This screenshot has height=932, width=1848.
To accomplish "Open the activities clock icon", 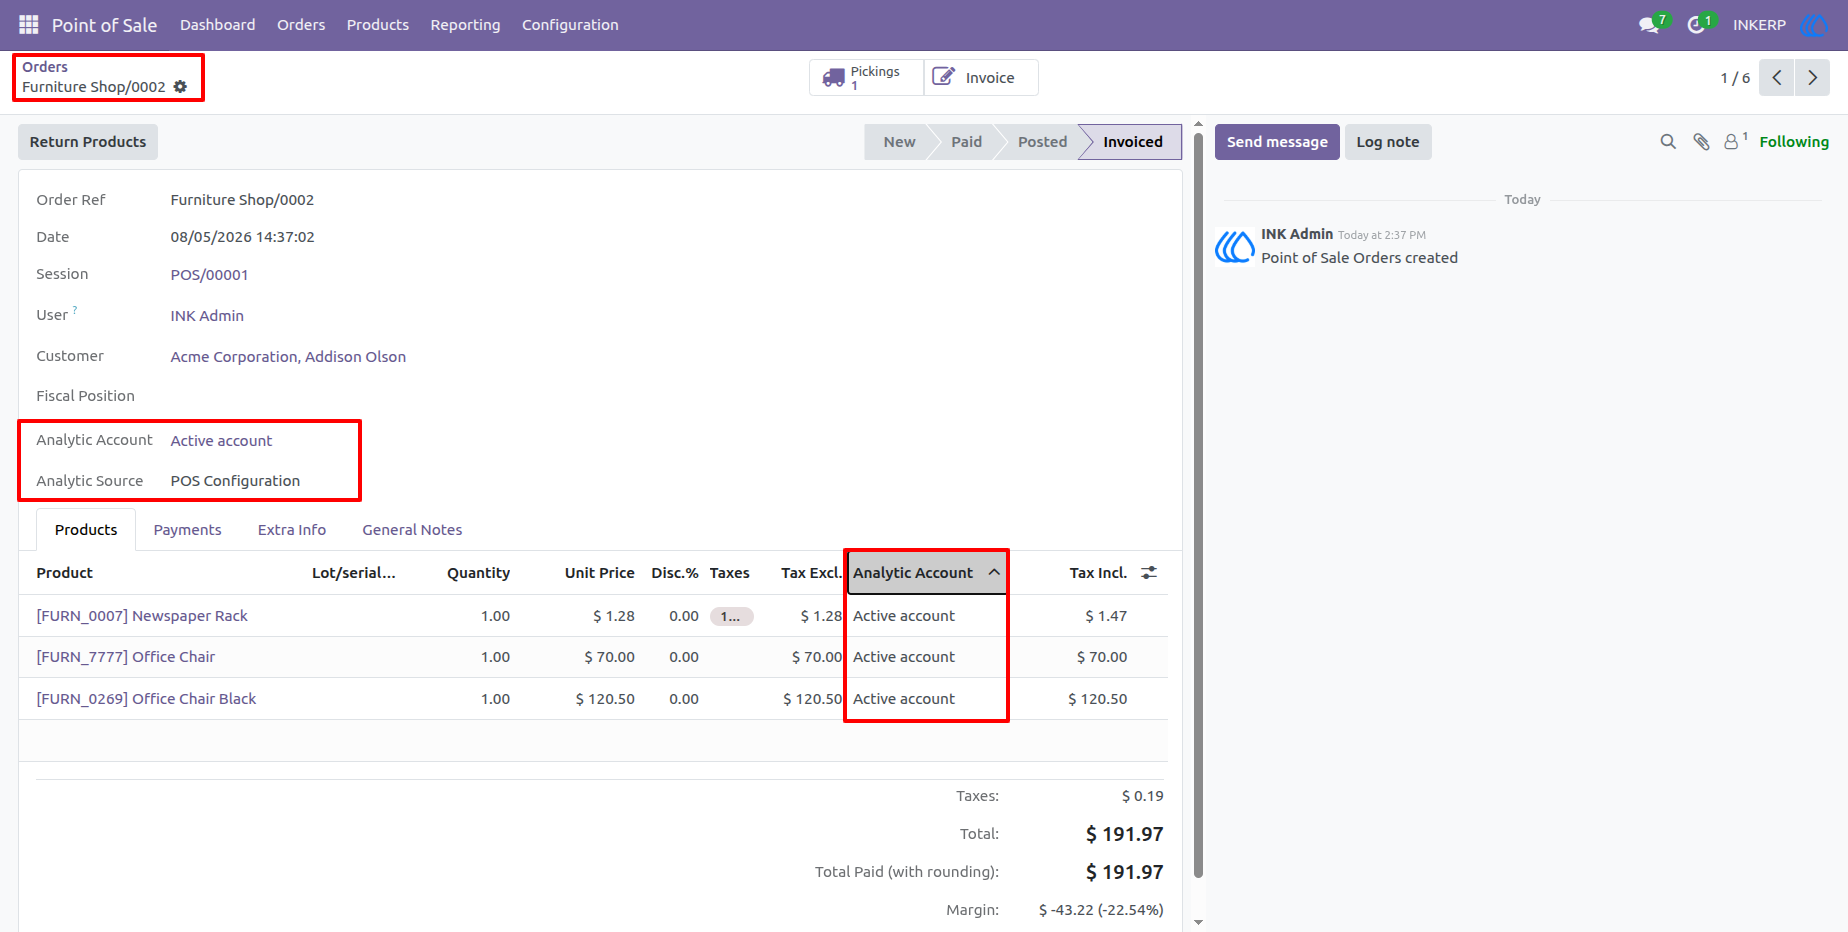I will tap(1696, 24).
